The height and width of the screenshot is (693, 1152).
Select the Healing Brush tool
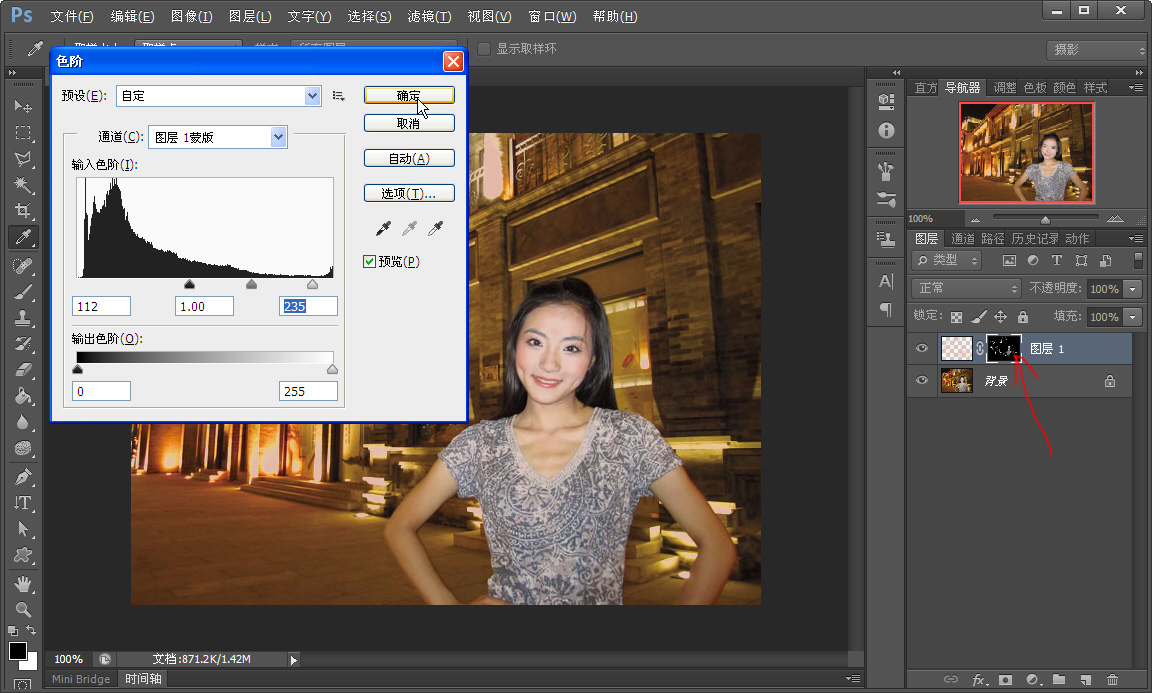tap(23, 265)
